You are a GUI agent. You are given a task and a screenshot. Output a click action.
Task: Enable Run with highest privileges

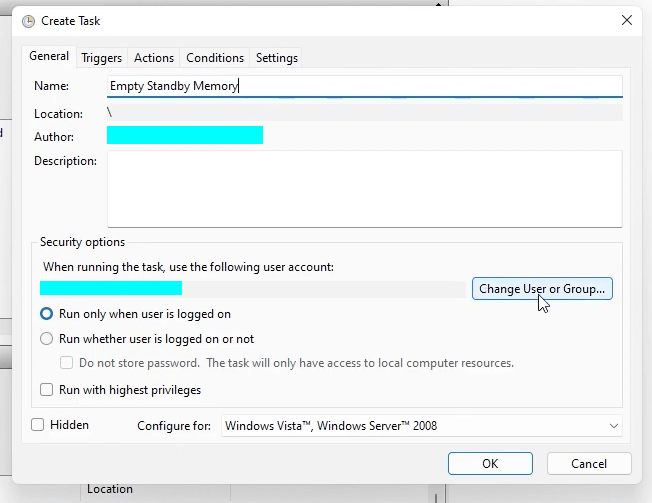[47, 390]
